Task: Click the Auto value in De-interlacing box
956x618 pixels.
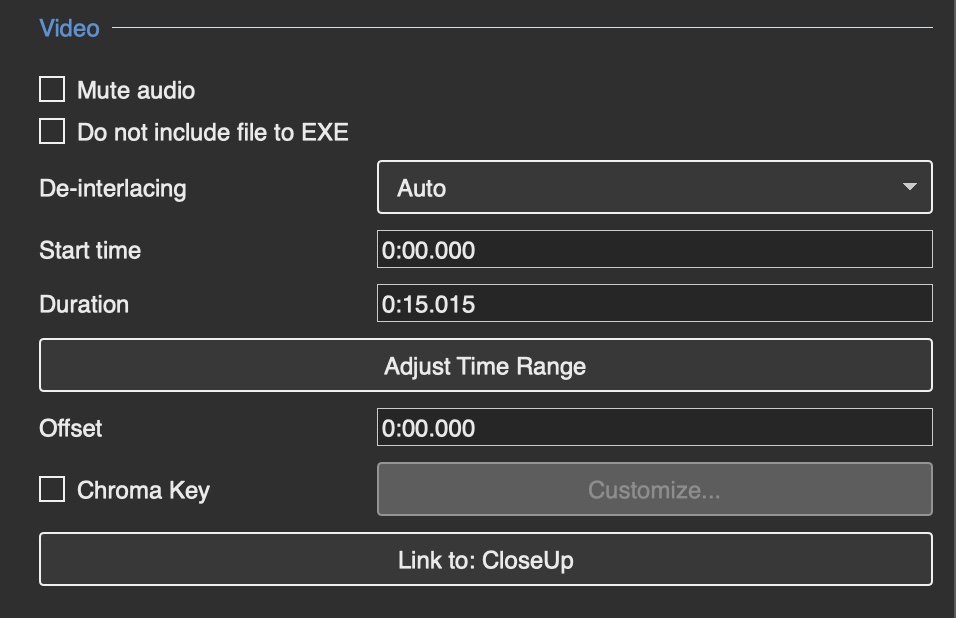Action: click(x=422, y=188)
